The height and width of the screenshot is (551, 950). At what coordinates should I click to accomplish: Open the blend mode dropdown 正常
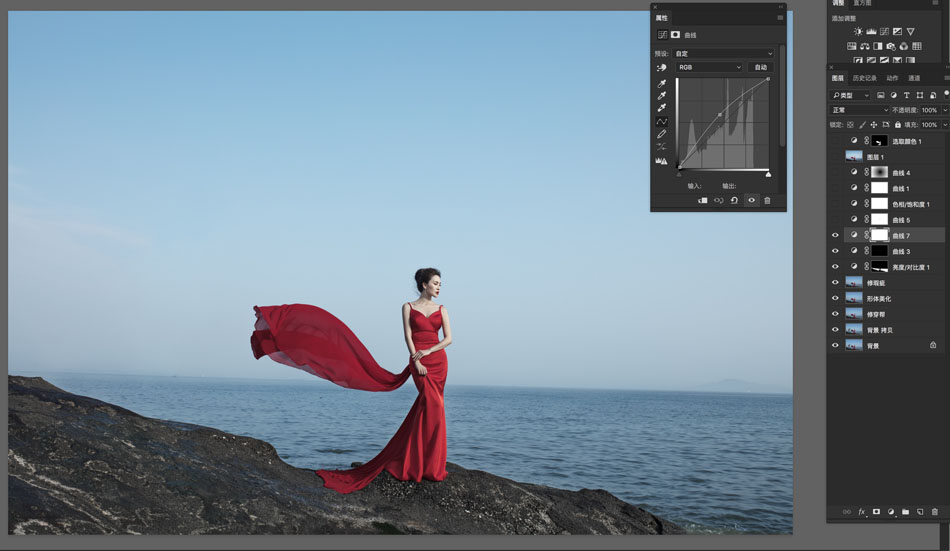pos(859,110)
